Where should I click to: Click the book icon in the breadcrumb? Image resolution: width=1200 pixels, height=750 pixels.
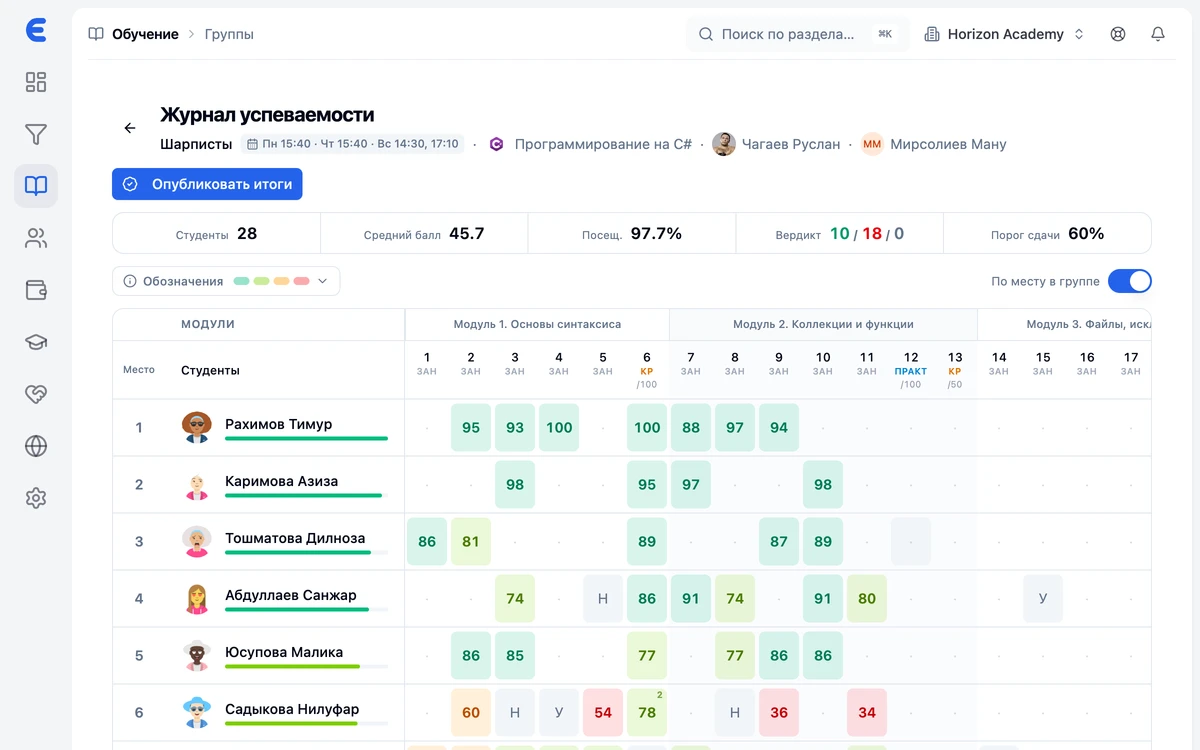96,34
